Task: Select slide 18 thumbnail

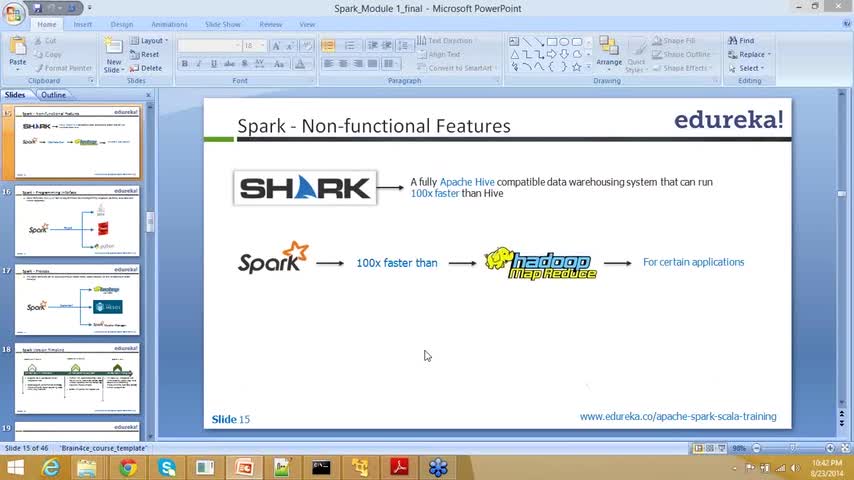Action: click(x=77, y=379)
